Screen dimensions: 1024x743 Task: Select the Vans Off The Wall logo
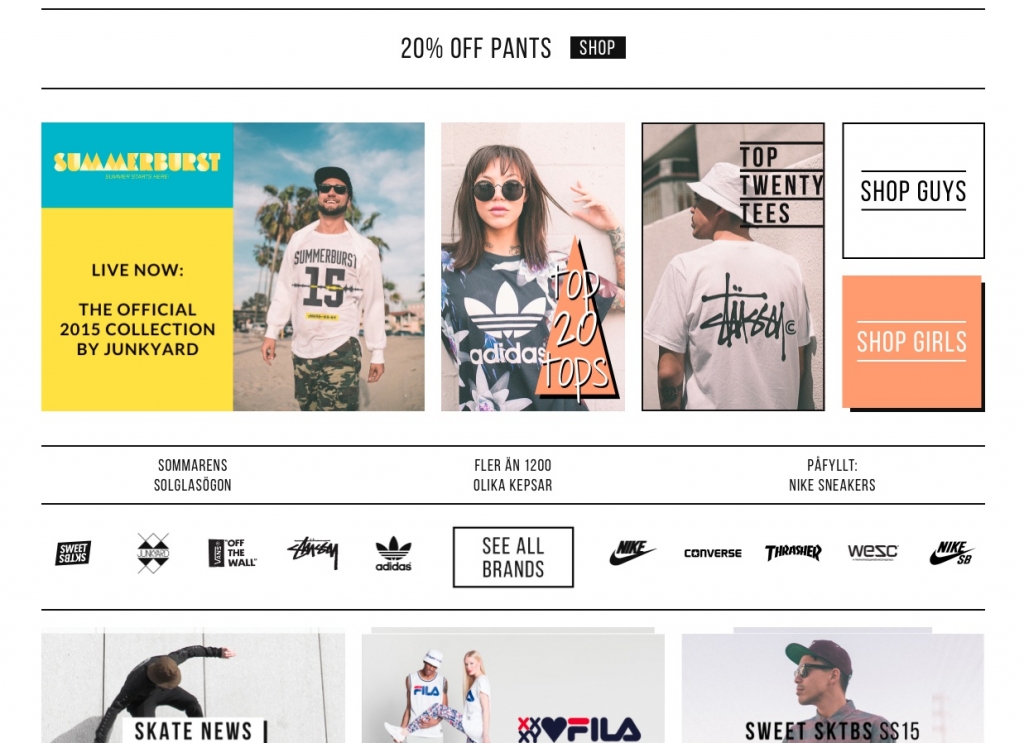233,553
